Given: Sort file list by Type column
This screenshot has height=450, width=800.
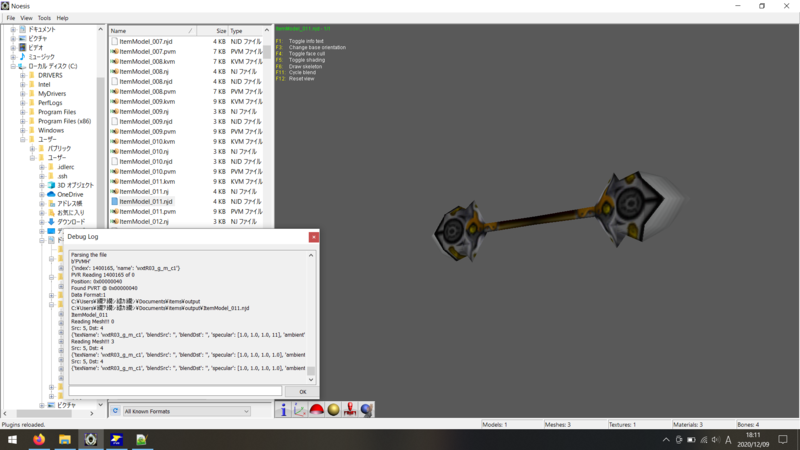Looking at the screenshot, I should 245,31.
